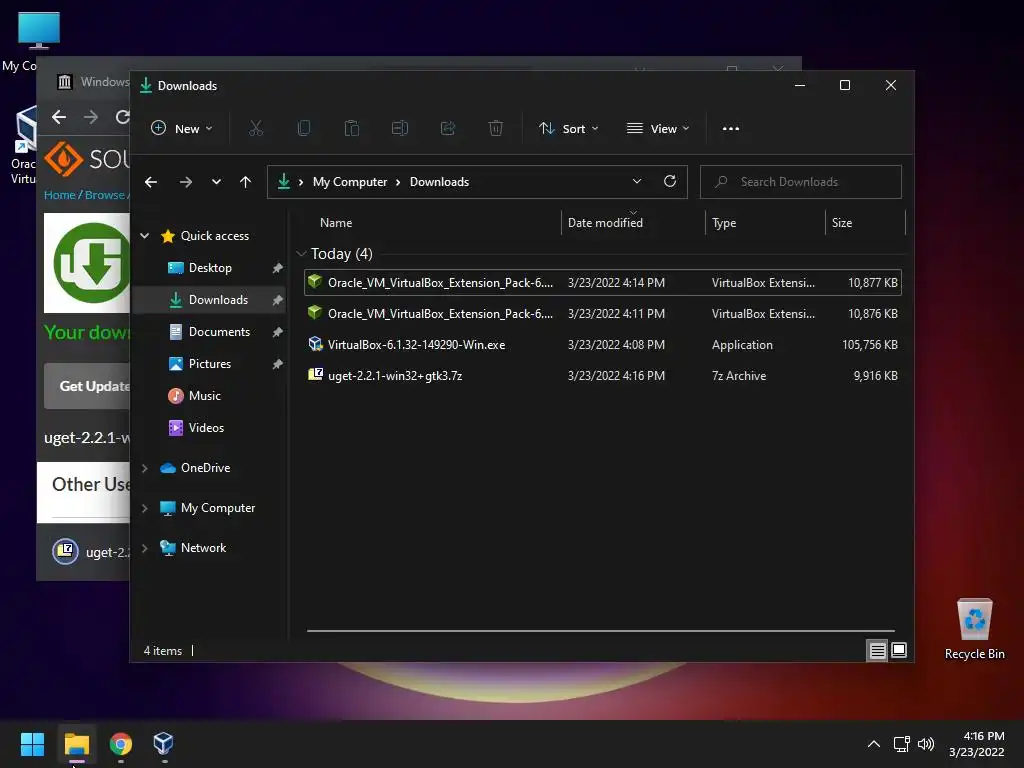This screenshot has height=768, width=1024.
Task: Click the 7z archive icon of uget file
Action: coord(315,375)
